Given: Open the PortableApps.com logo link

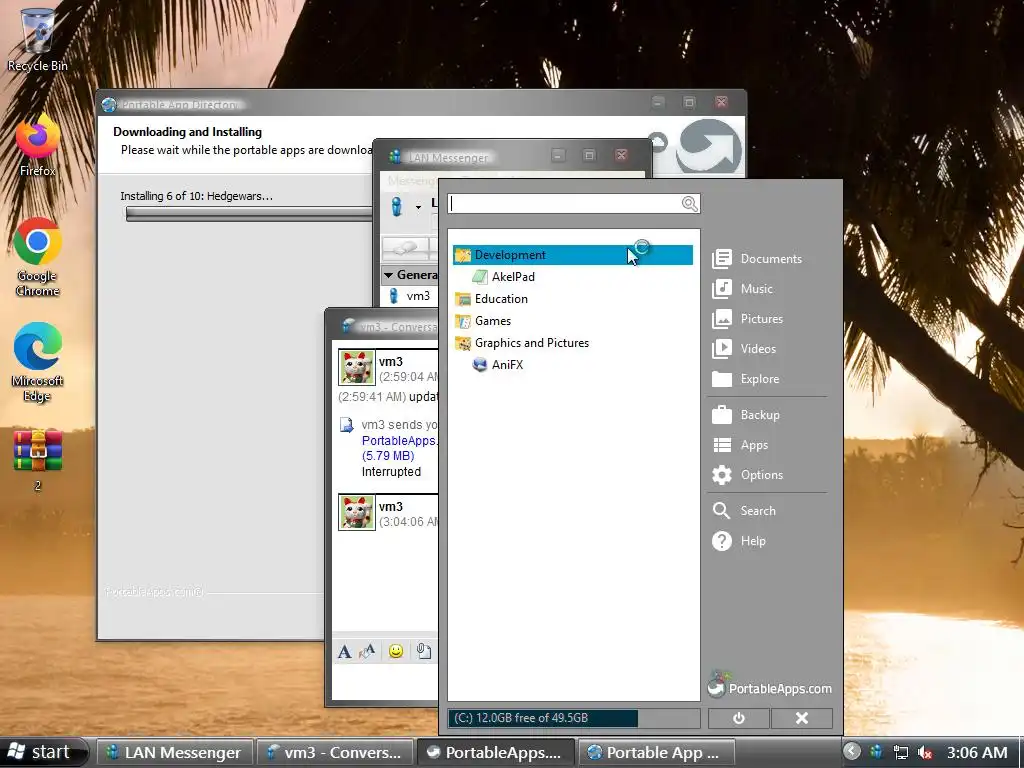Looking at the screenshot, I should point(770,686).
